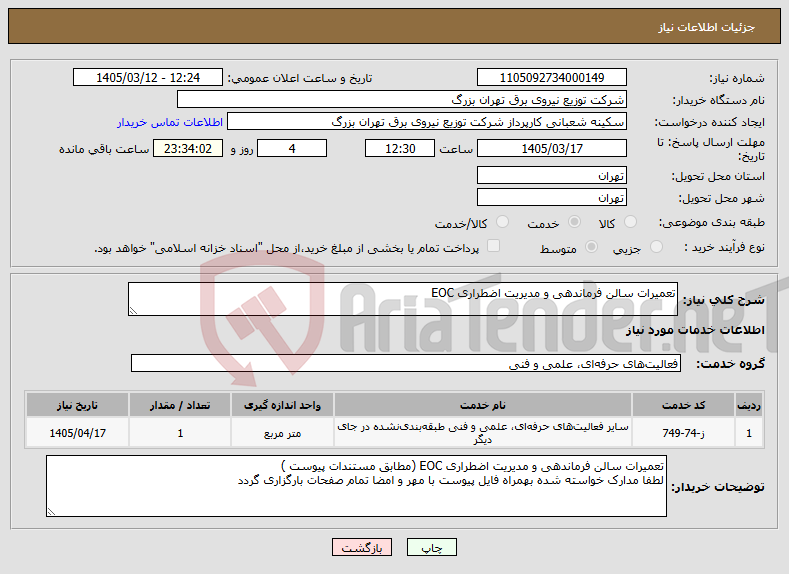Click the تاریخ نیاز column header
The image size is (789, 574).
coord(77,405)
